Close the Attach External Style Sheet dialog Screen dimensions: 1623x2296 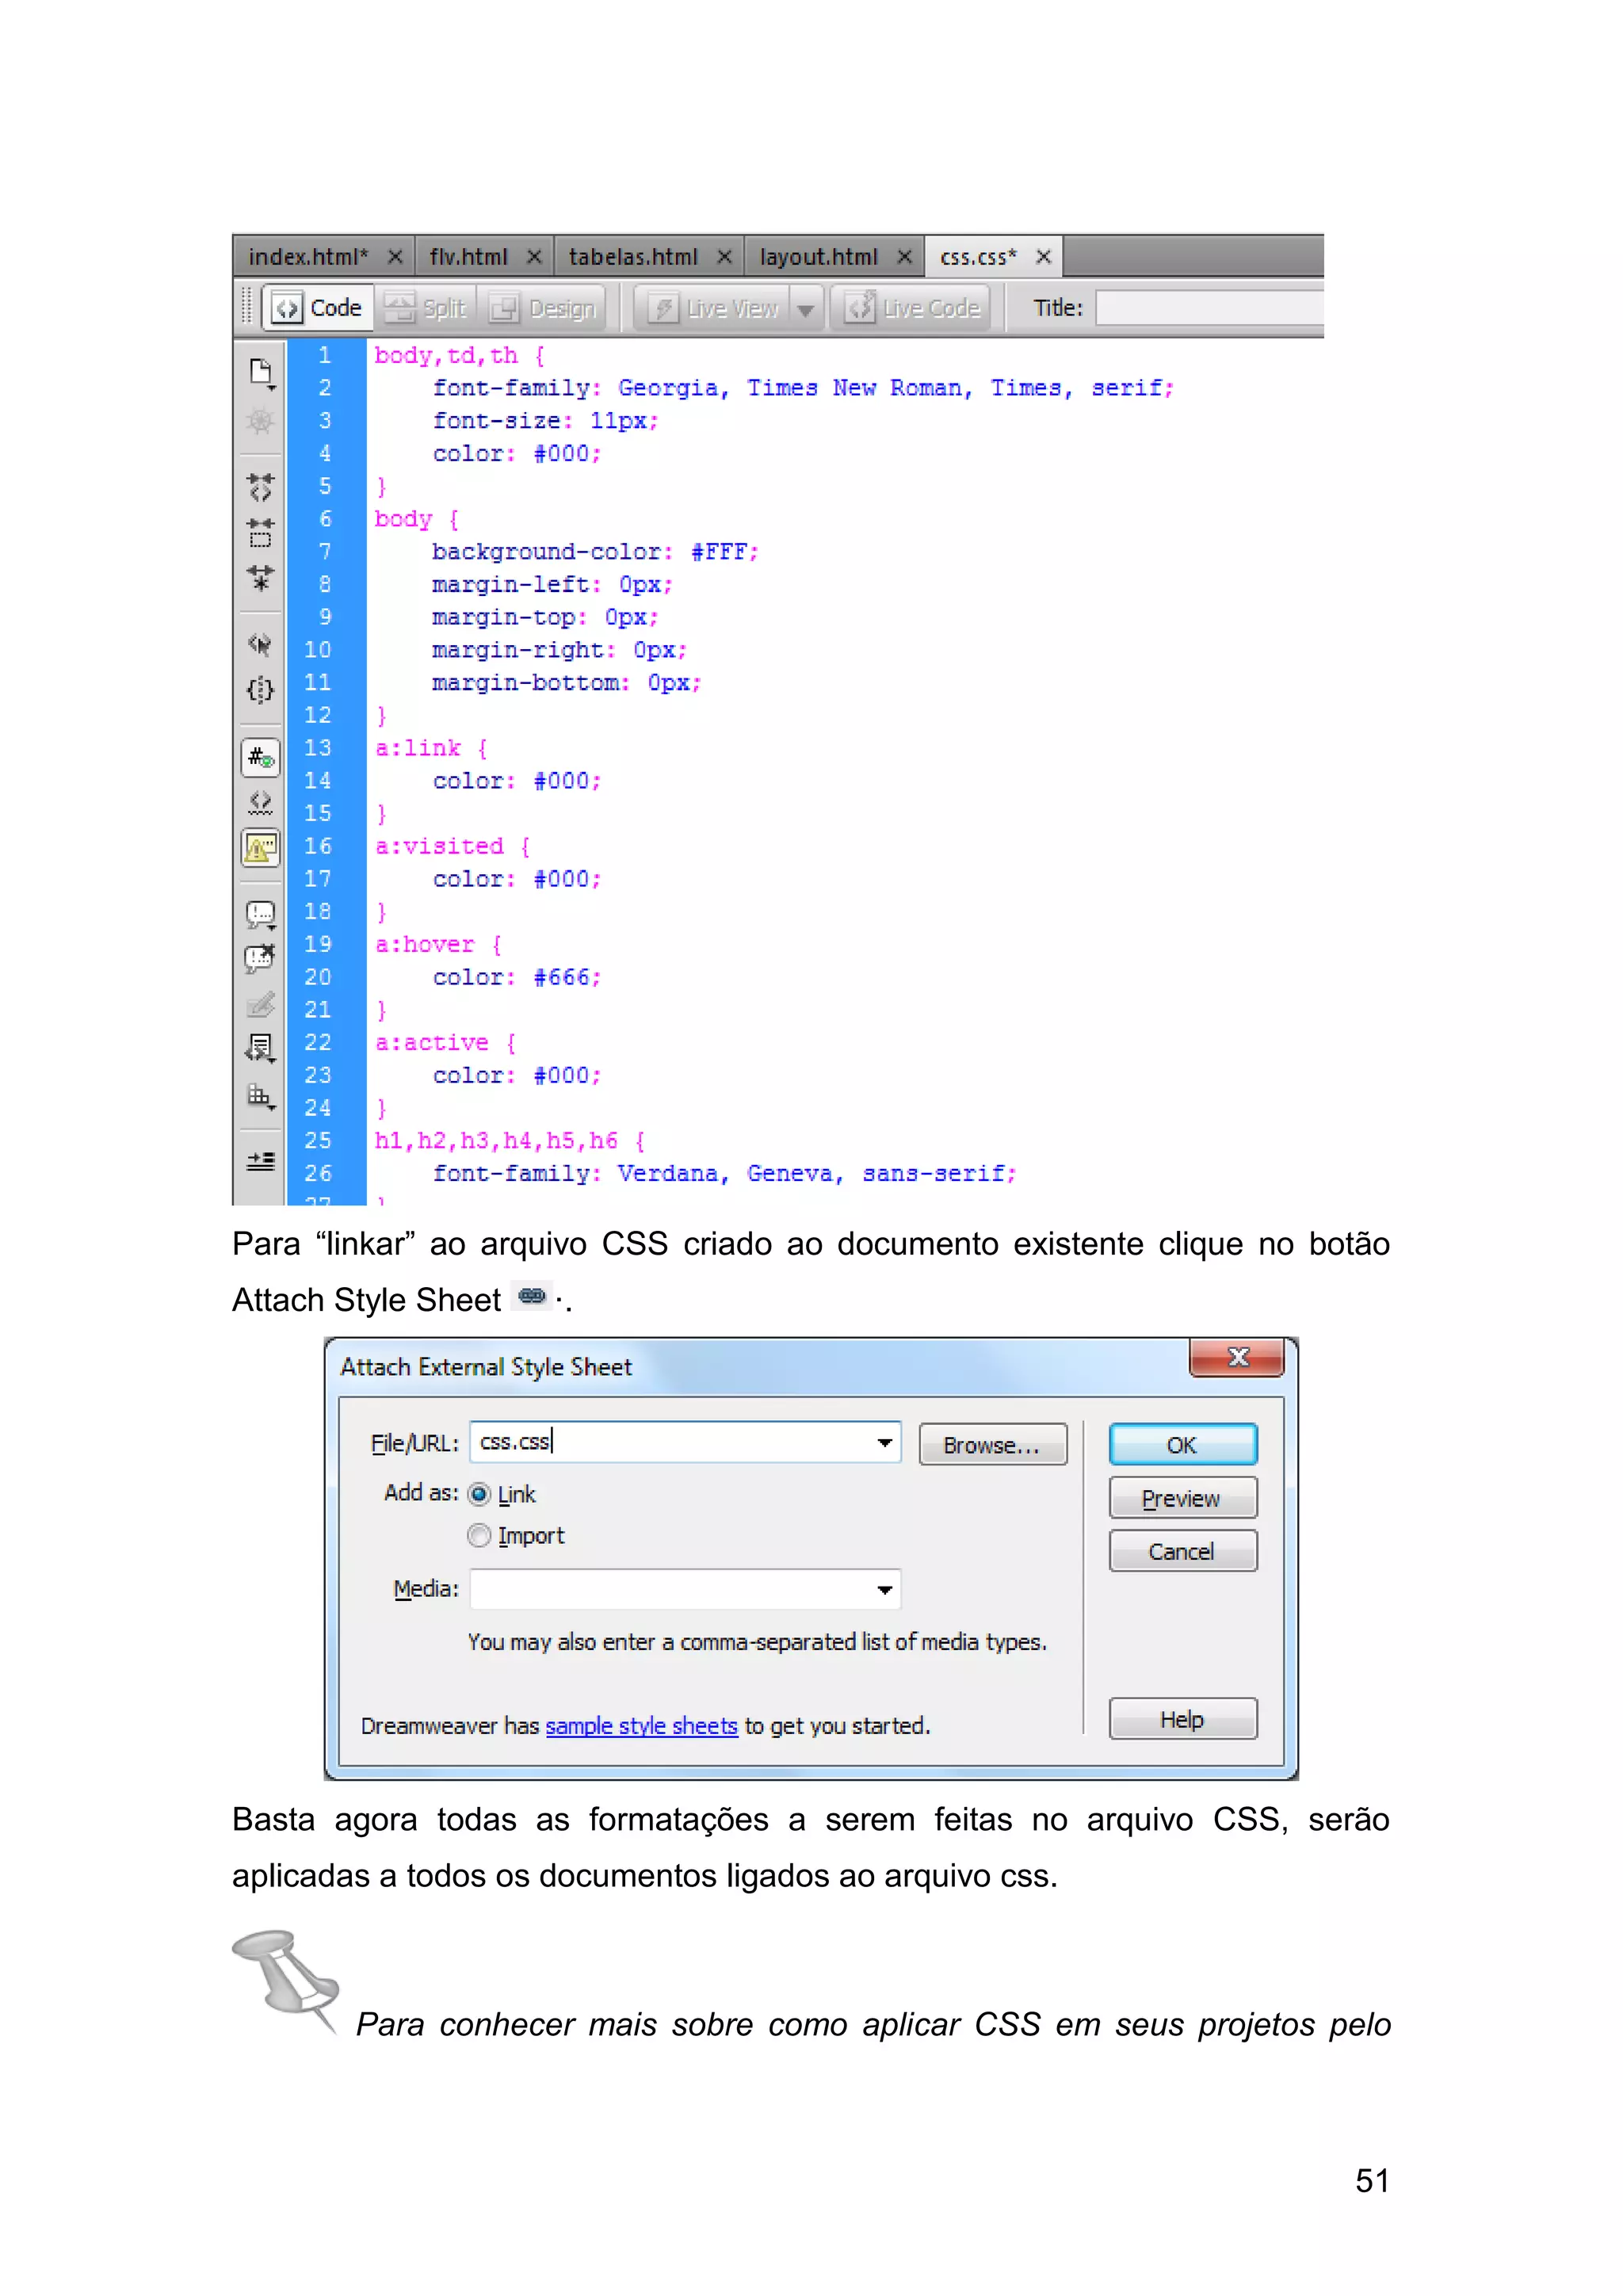1237,1357
